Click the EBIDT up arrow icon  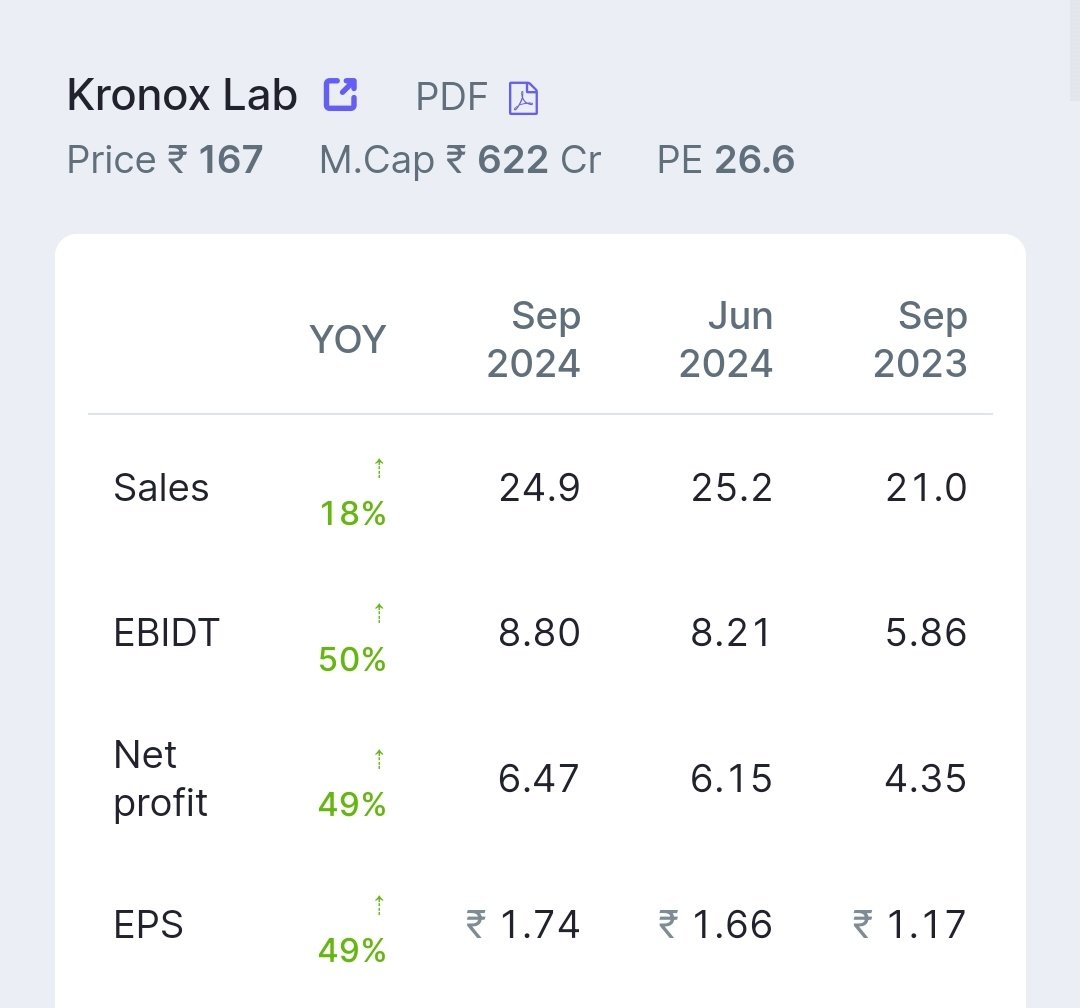379,613
